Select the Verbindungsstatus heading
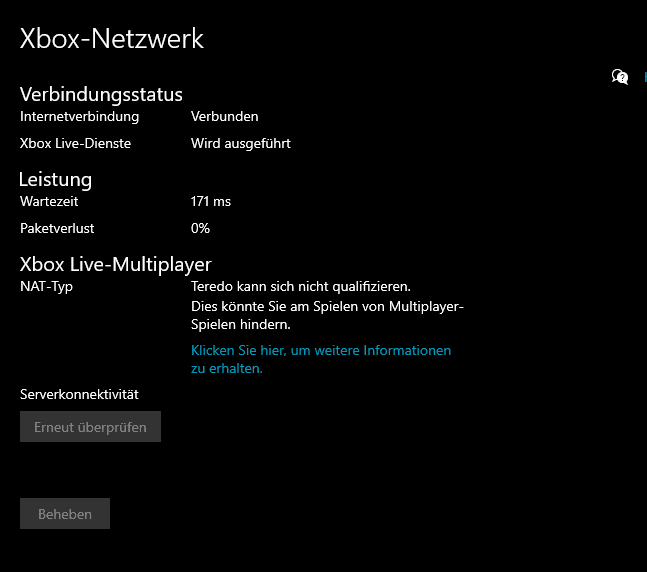Viewport: 647px width, 572px height. 101,94
